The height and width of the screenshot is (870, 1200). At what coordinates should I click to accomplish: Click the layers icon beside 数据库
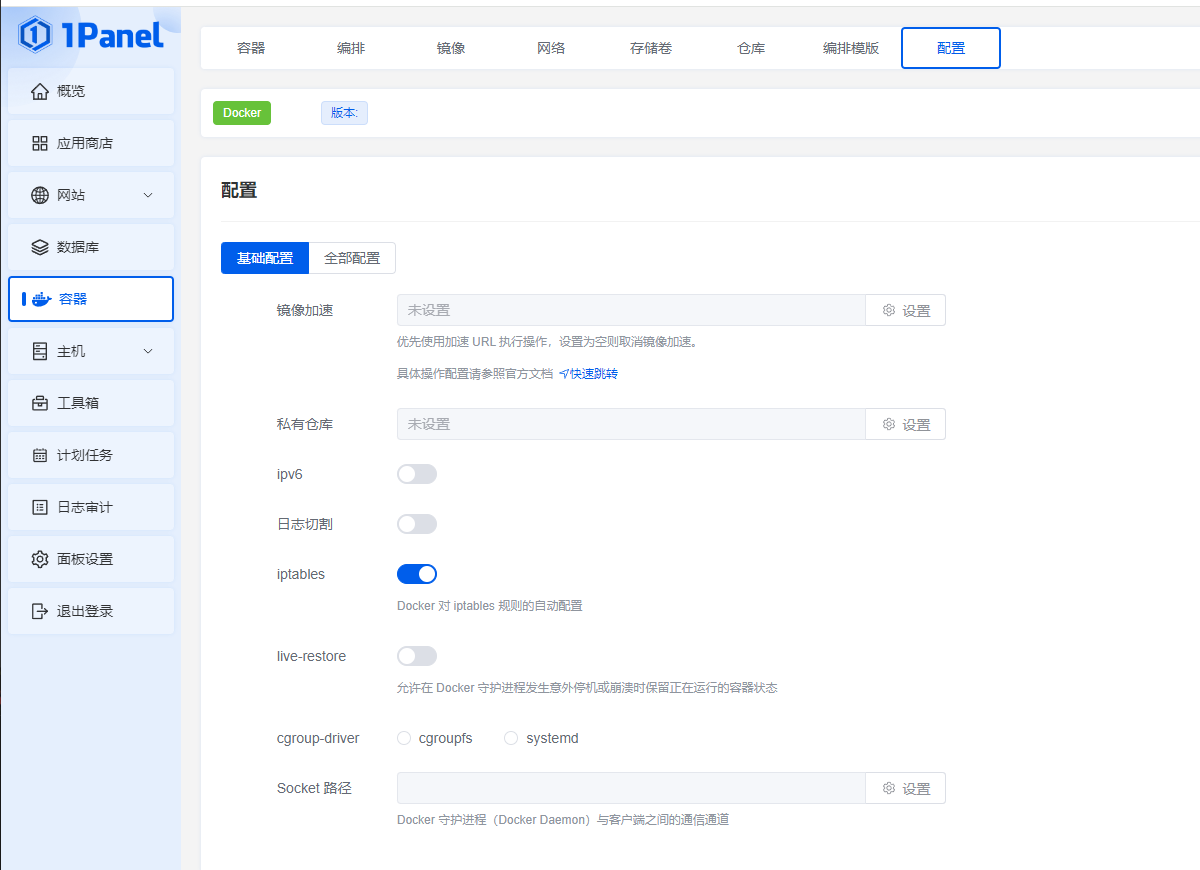point(40,247)
